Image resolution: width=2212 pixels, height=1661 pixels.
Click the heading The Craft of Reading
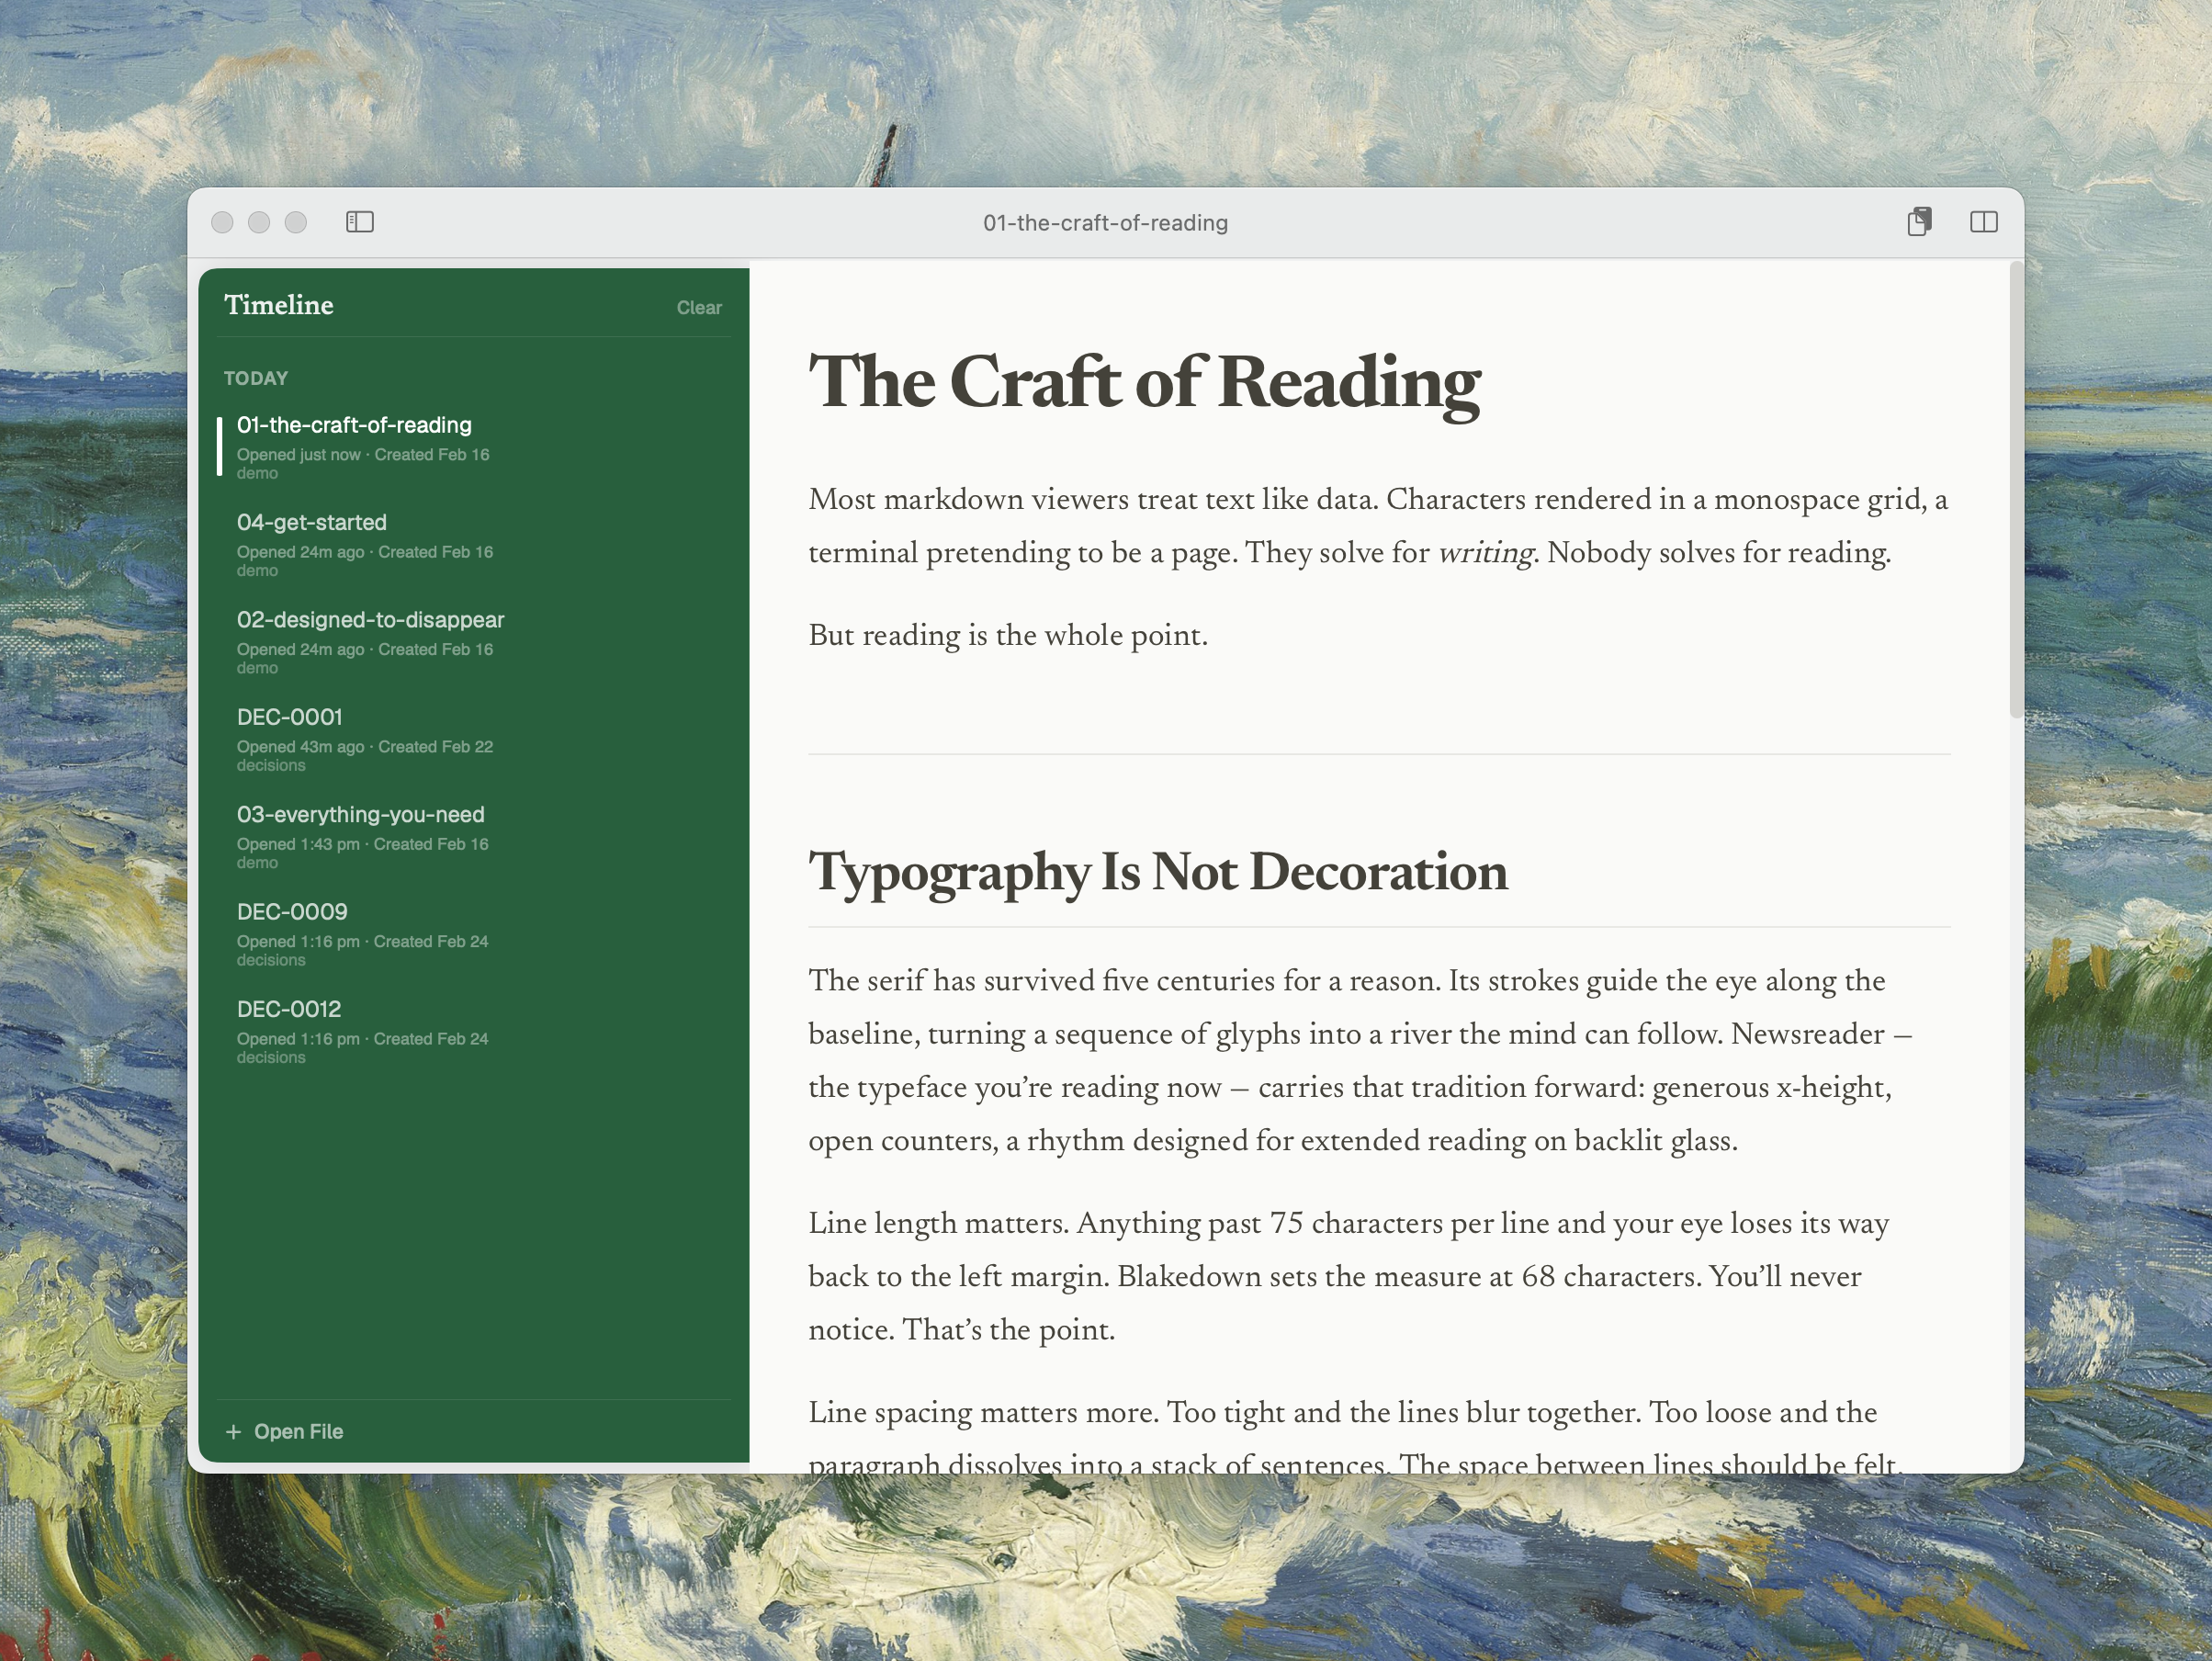[1143, 383]
